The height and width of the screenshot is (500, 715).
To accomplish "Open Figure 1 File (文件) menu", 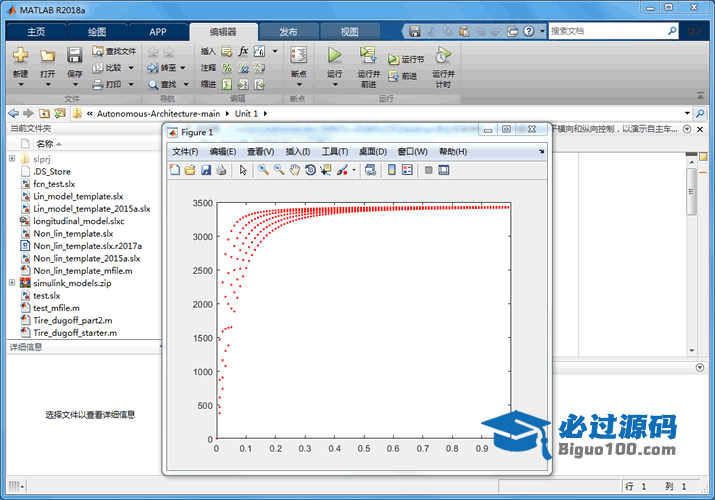I will point(185,152).
